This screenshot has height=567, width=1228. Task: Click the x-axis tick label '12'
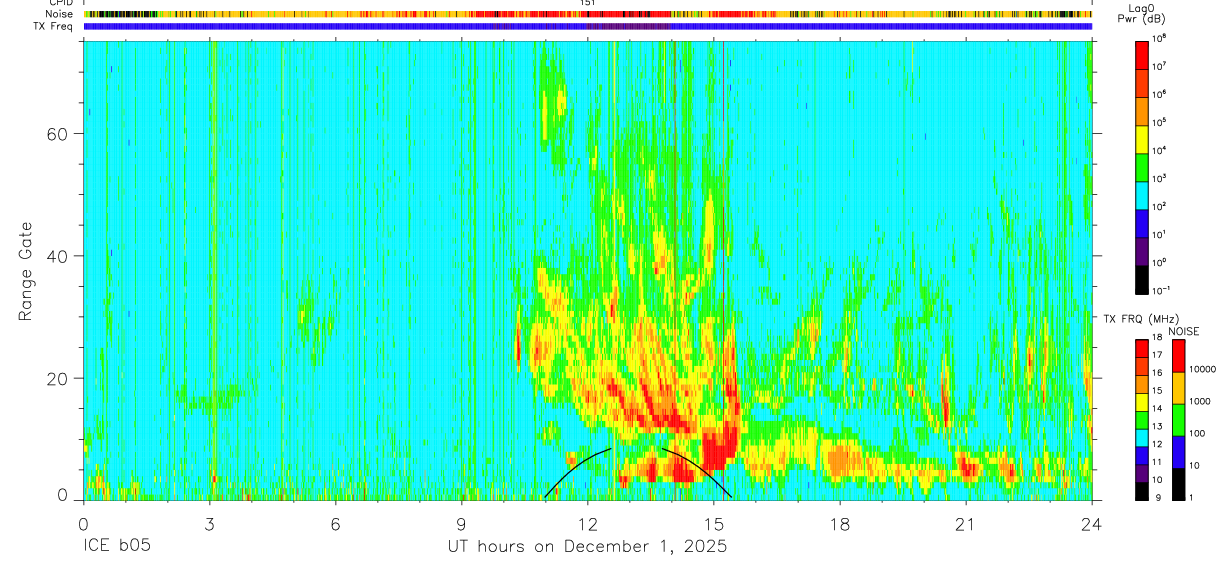pos(588,524)
